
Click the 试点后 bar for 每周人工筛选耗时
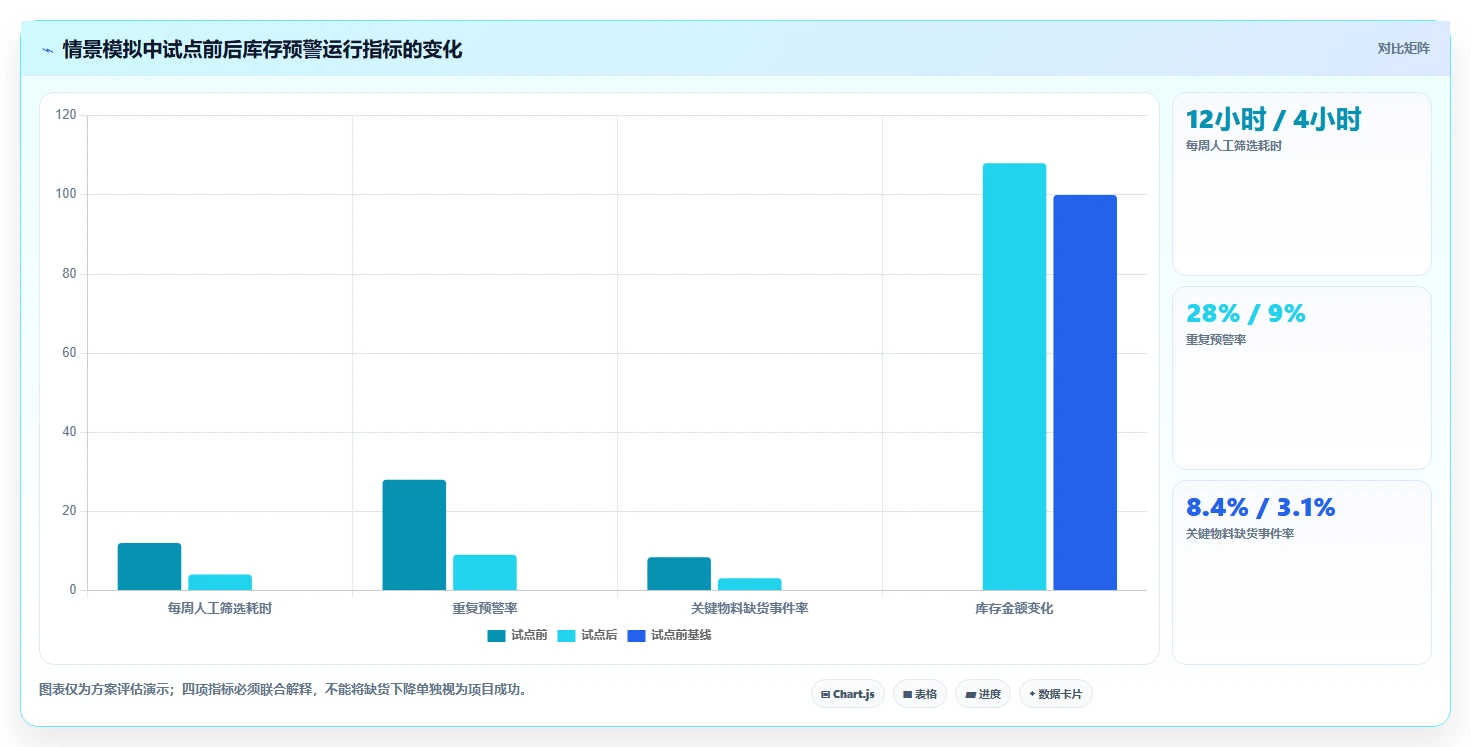(220, 582)
